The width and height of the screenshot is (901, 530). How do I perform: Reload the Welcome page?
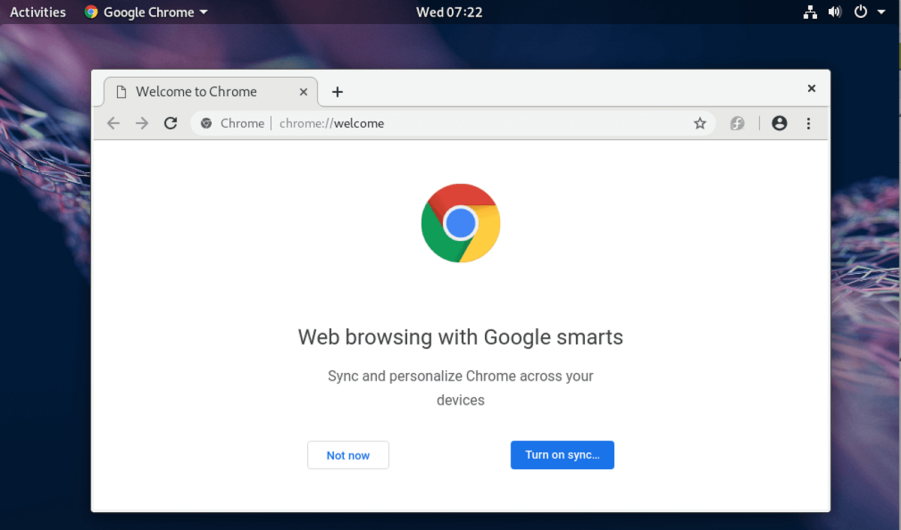[171, 123]
